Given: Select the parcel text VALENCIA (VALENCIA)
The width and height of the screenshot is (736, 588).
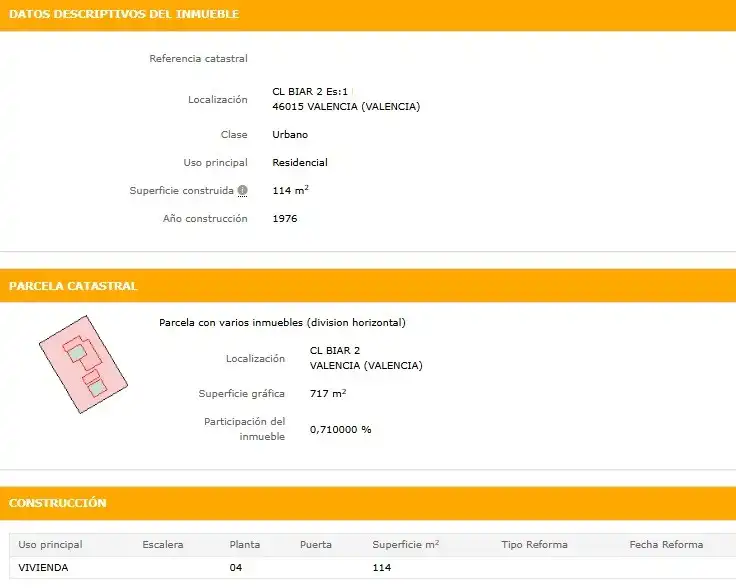Looking at the screenshot, I should [366, 366].
